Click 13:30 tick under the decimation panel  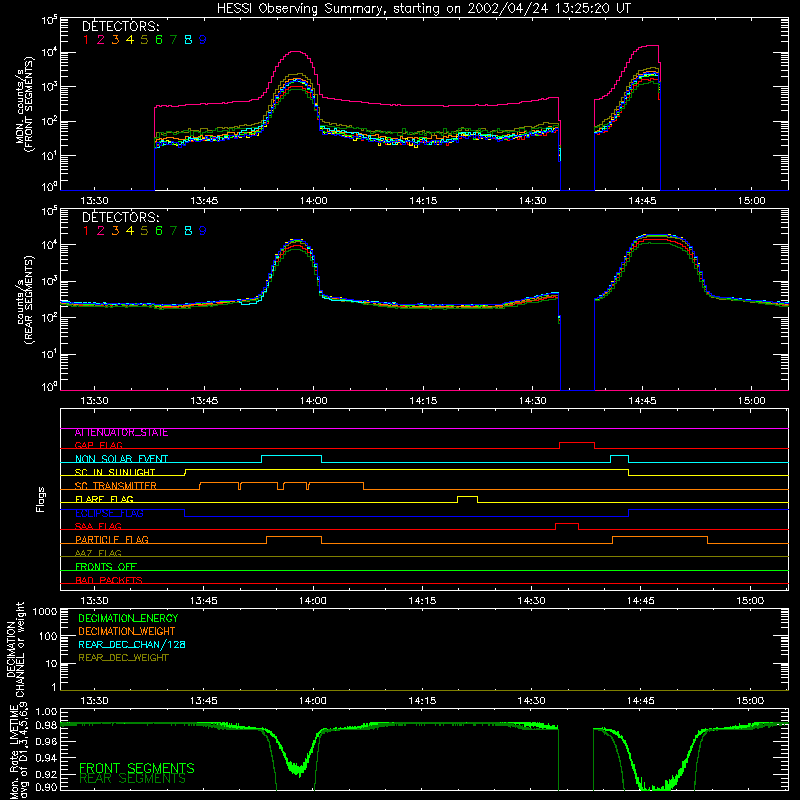pyautogui.click(x=94, y=701)
